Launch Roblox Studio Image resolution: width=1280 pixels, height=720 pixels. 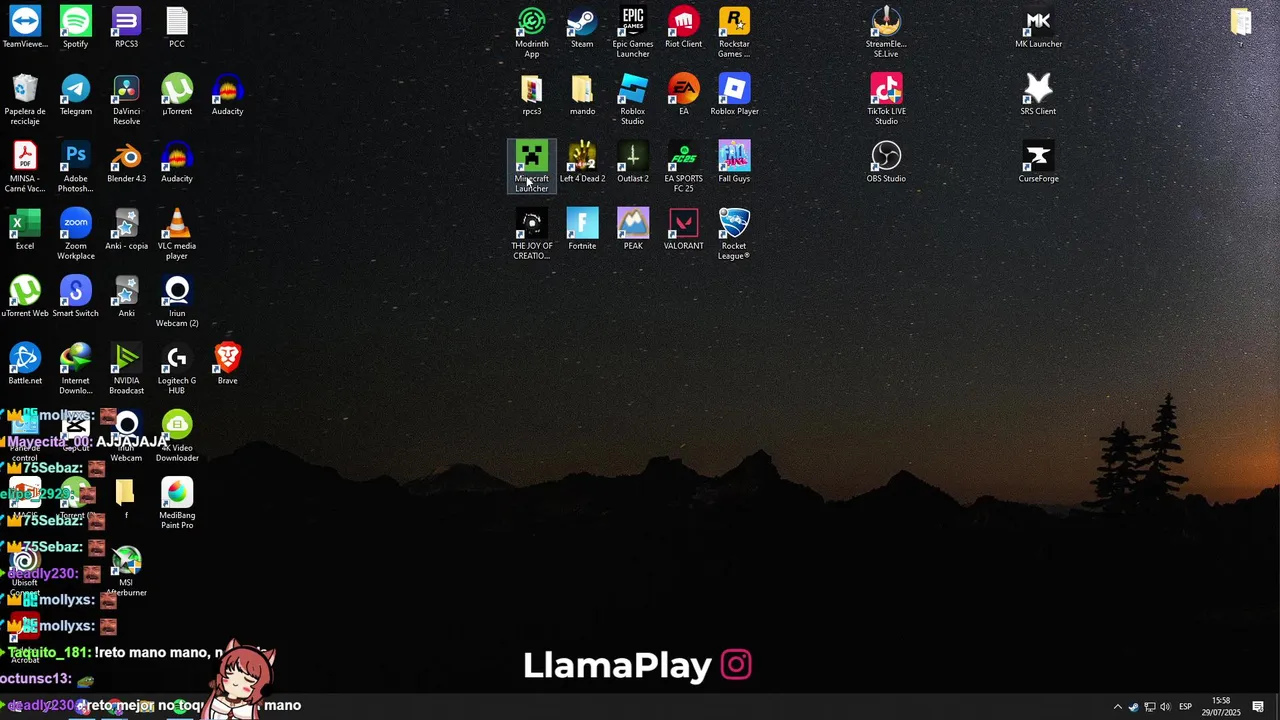point(633,100)
